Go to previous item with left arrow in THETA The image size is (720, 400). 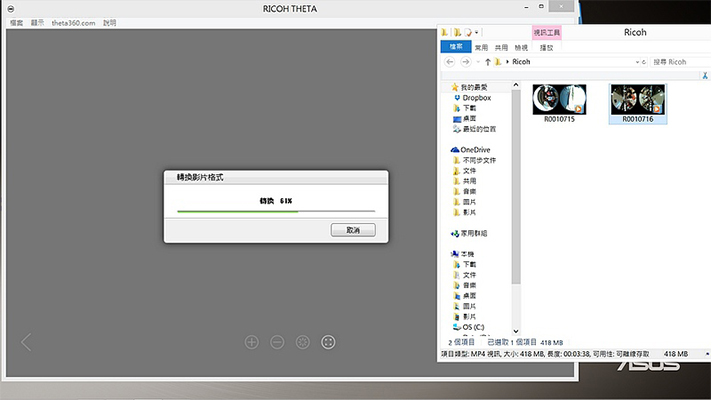tap(26, 342)
